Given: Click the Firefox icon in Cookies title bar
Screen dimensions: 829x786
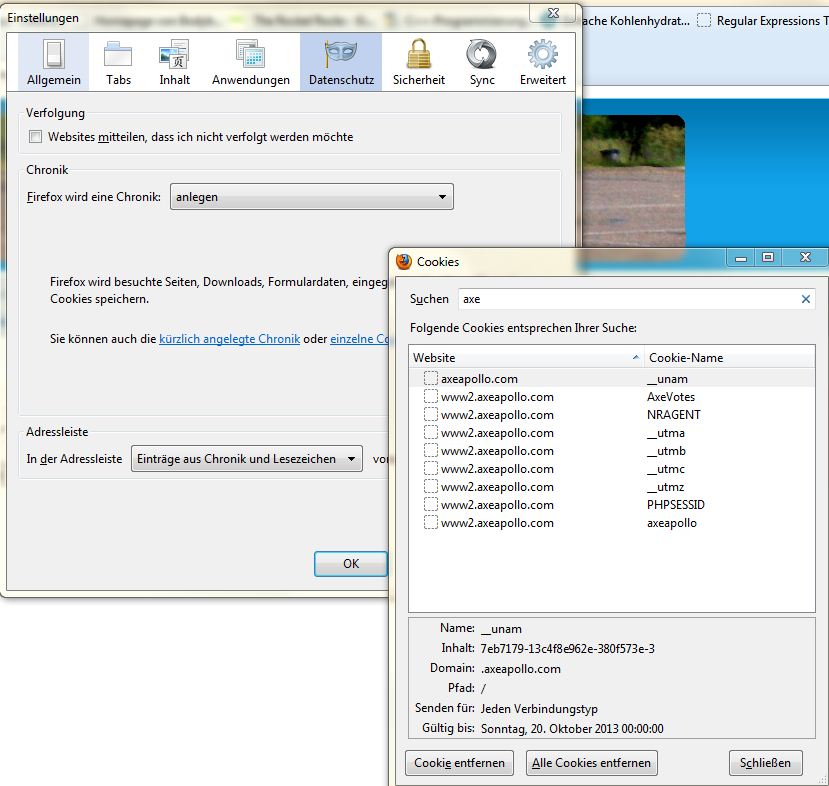Looking at the screenshot, I should [x=404, y=261].
